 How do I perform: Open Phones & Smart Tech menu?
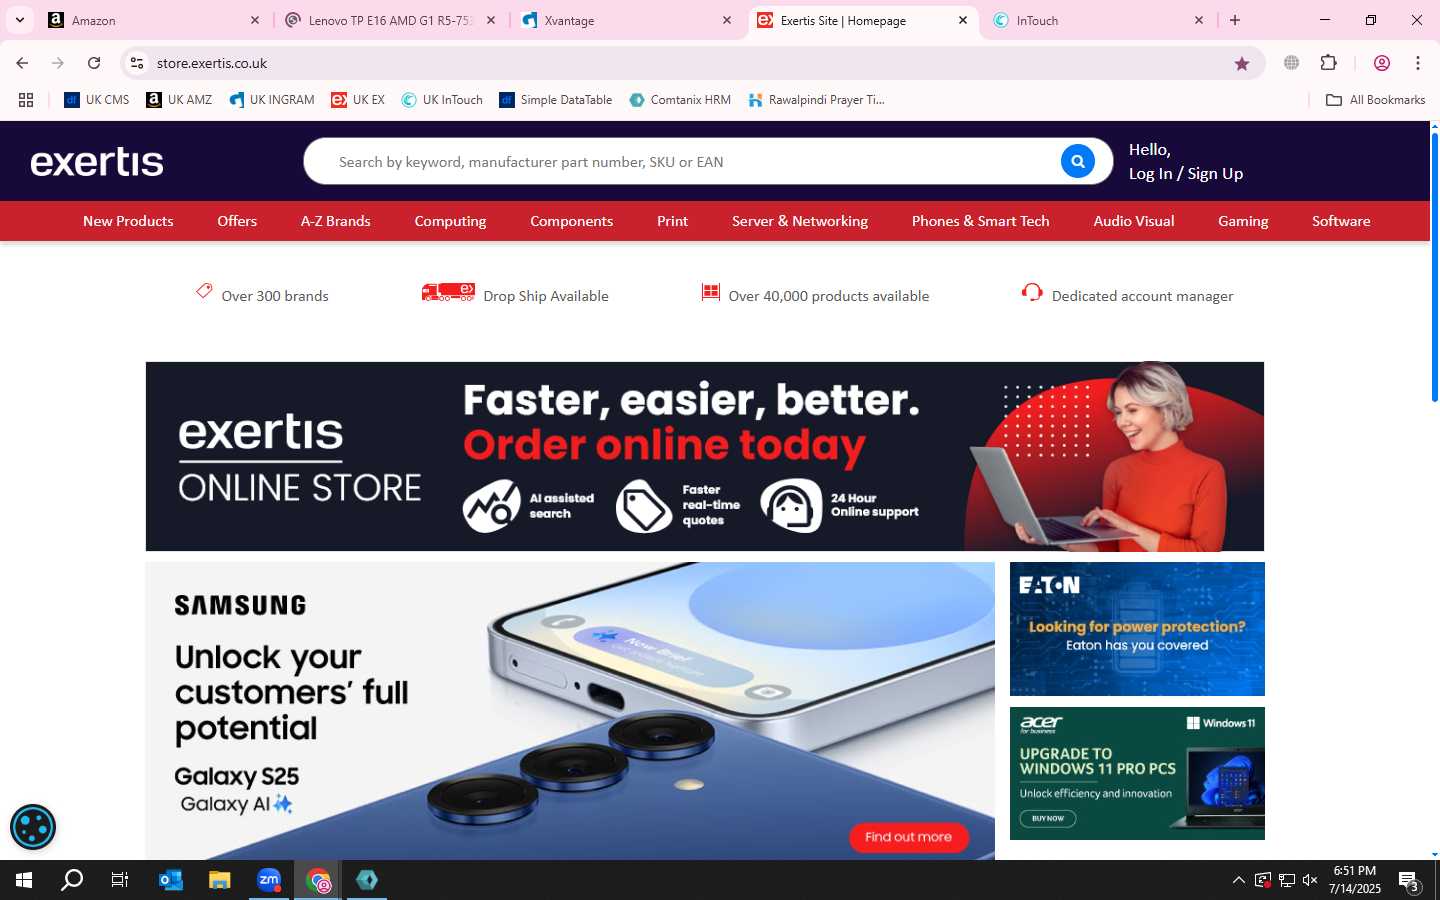[x=980, y=221]
